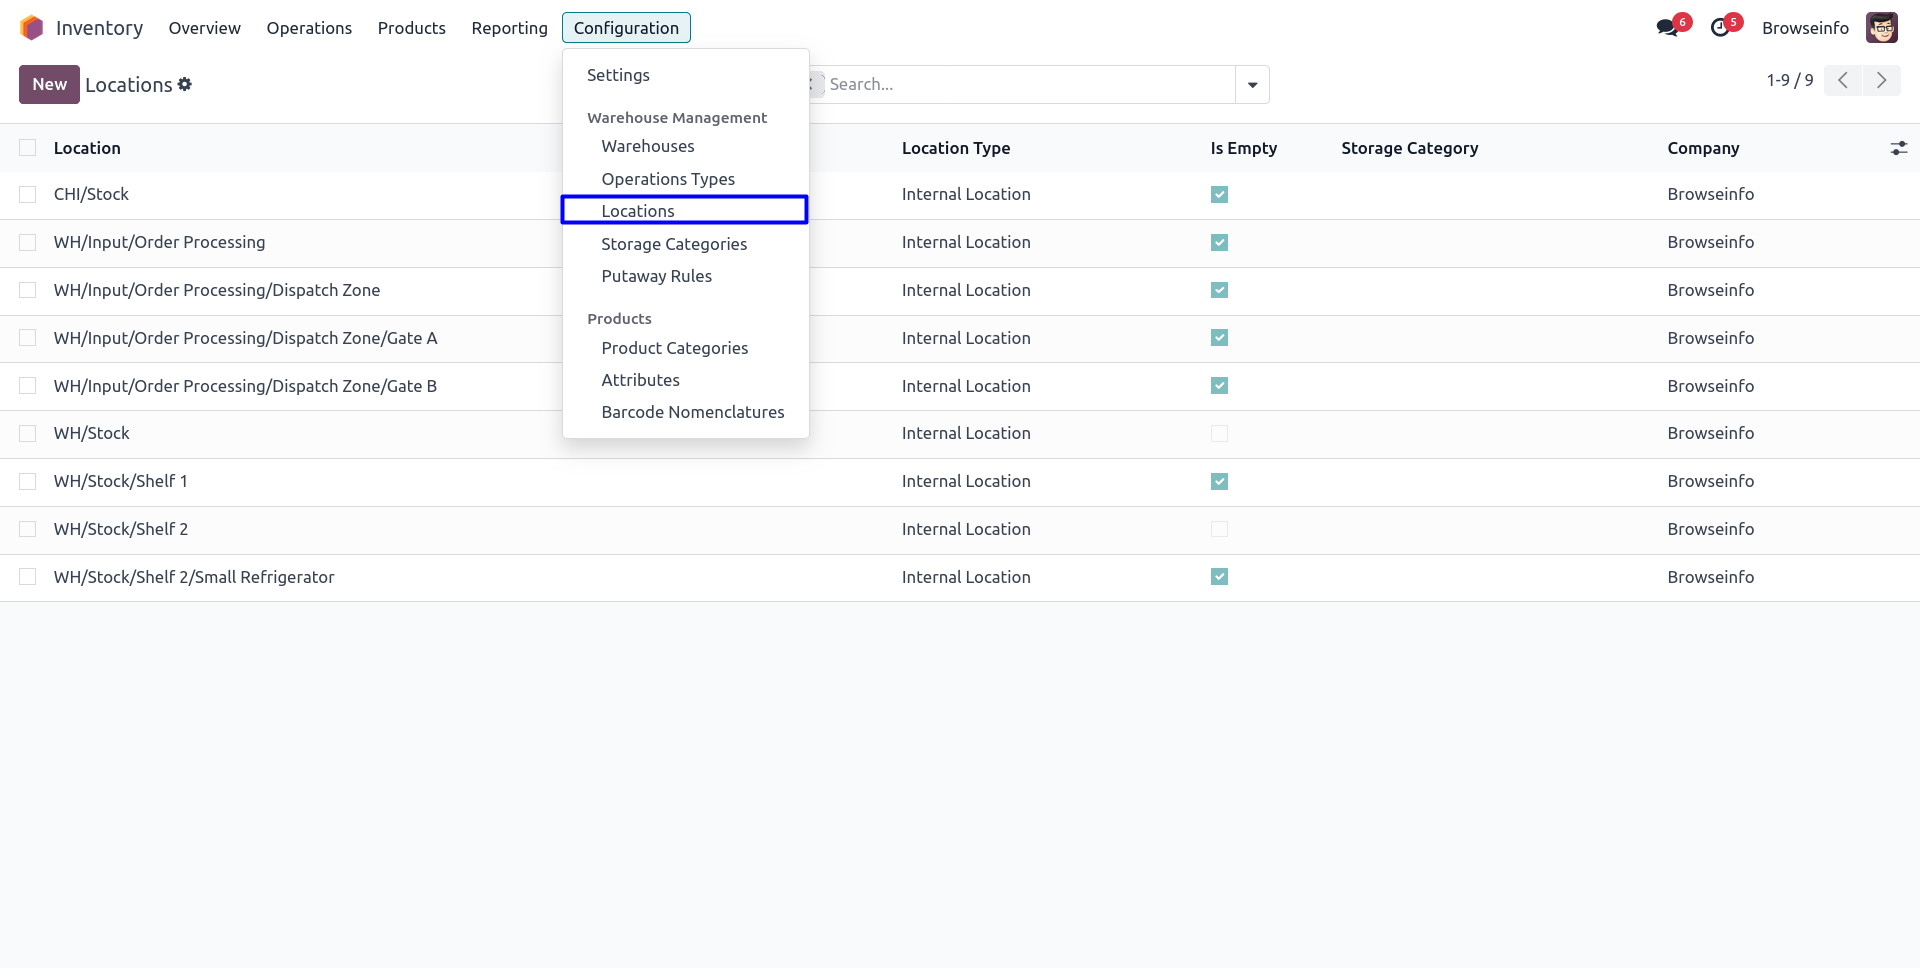Open the Reporting menu
The height and width of the screenshot is (968, 1920).
click(x=509, y=28)
